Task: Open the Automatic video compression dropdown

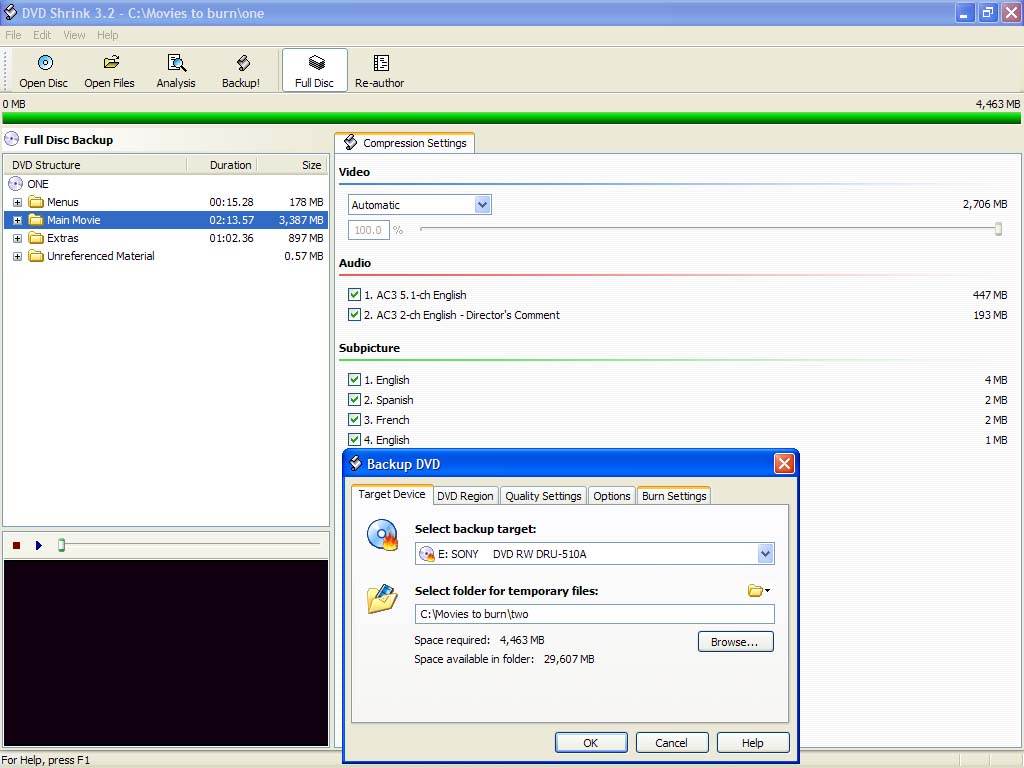Action: [482, 204]
